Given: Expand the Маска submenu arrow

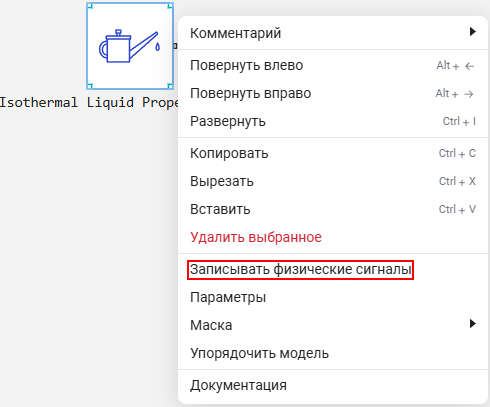Looking at the screenshot, I should 472,324.
